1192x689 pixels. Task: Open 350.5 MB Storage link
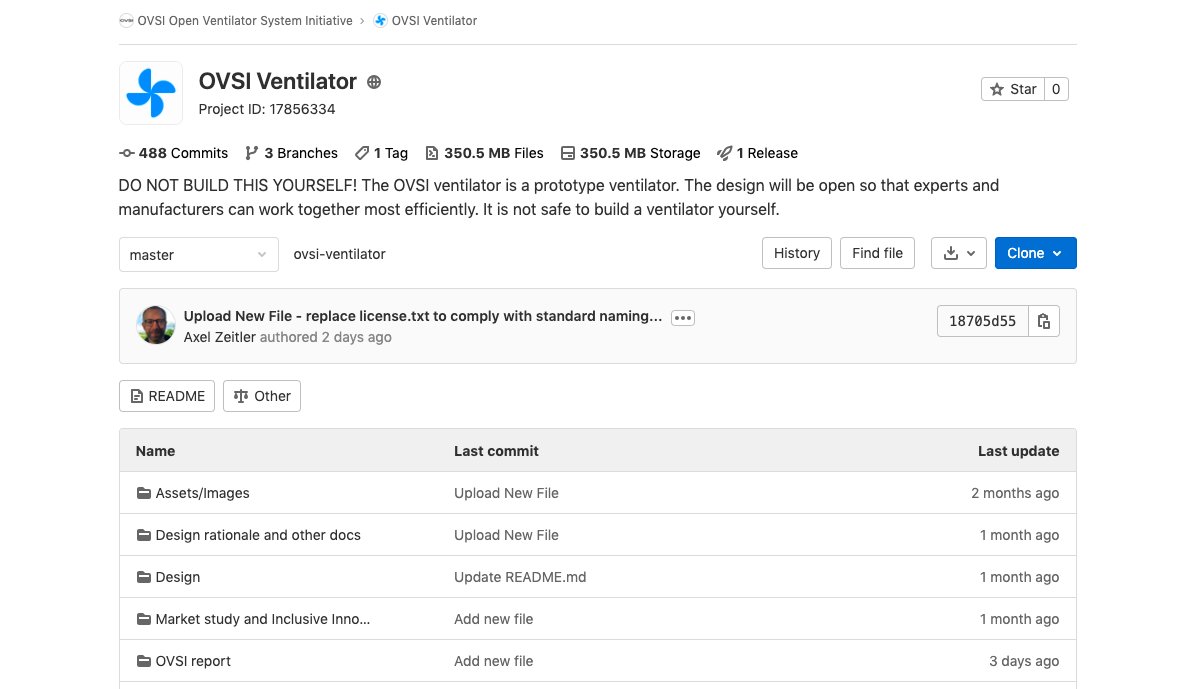[630, 153]
